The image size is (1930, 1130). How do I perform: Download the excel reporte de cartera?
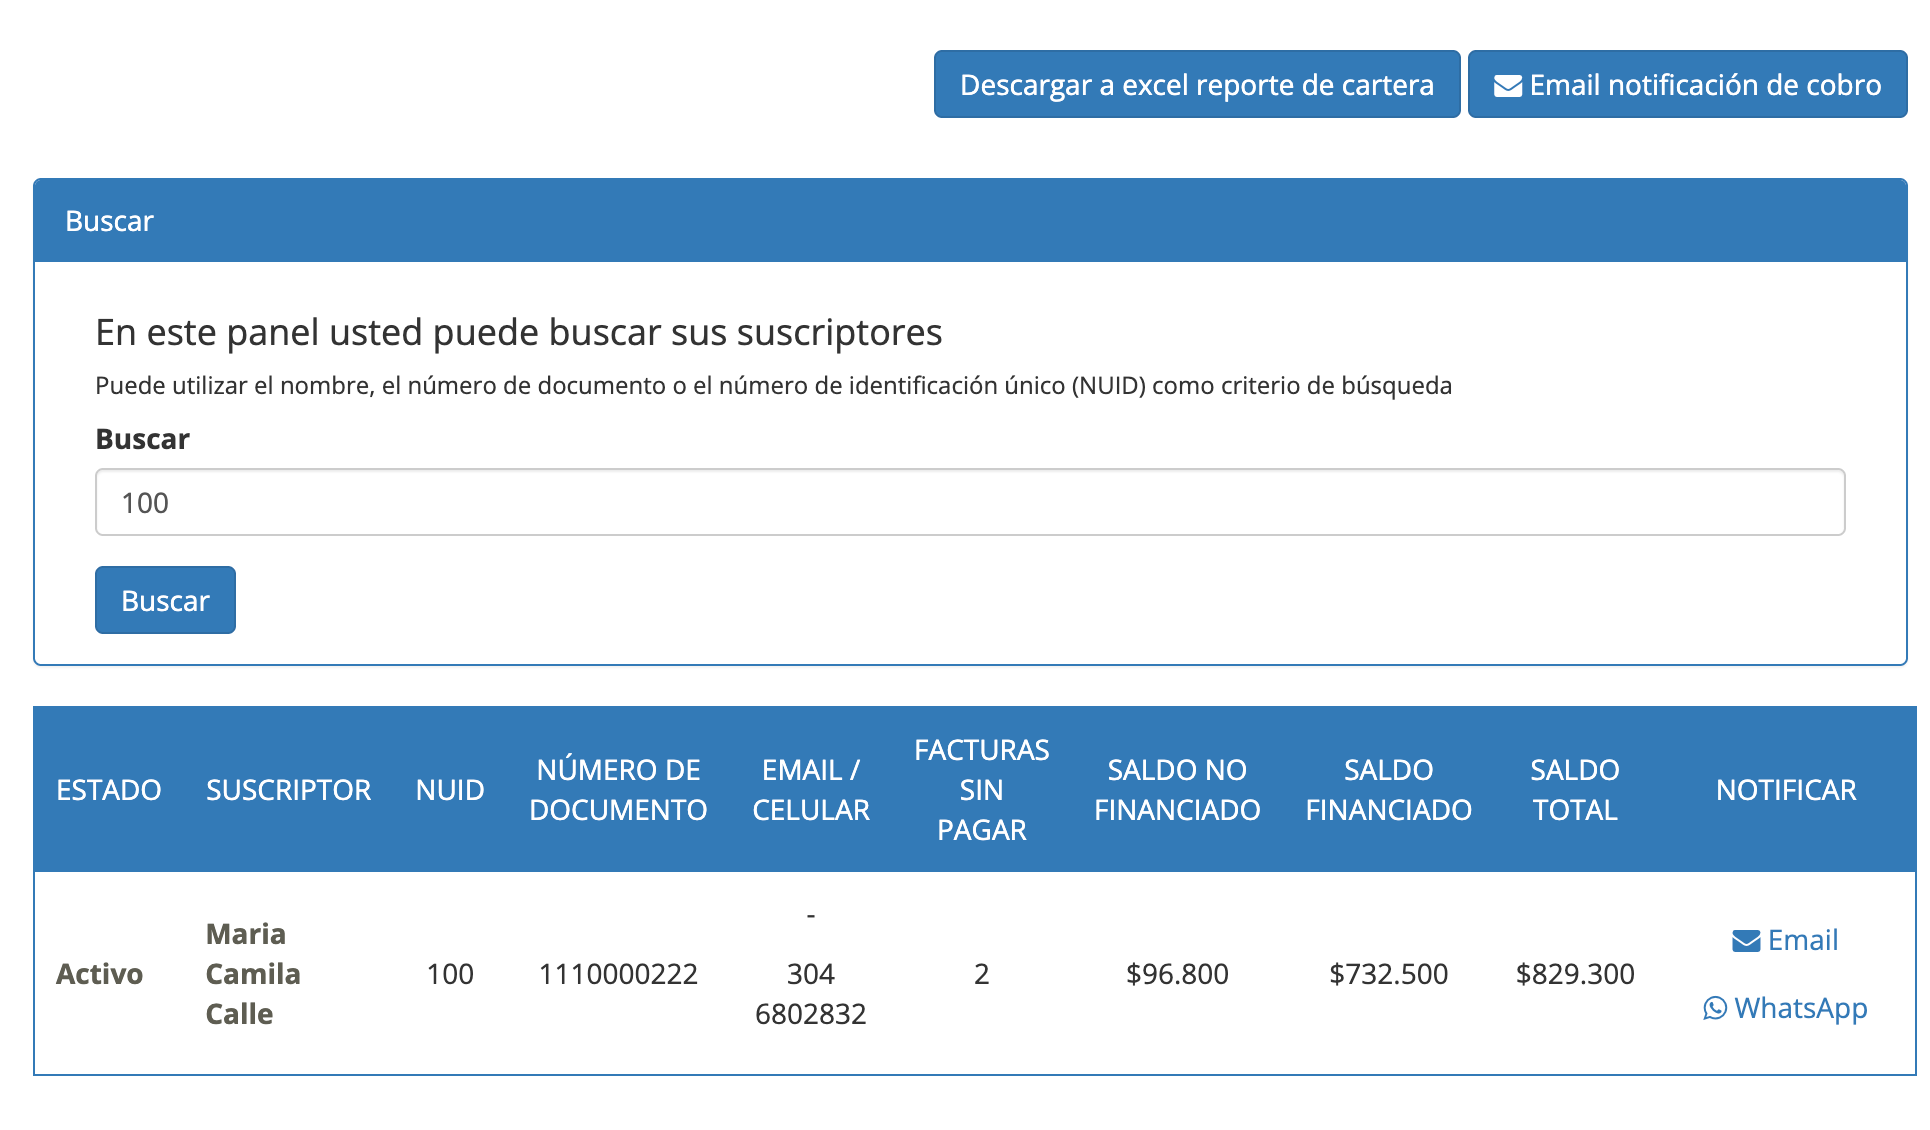click(1196, 85)
